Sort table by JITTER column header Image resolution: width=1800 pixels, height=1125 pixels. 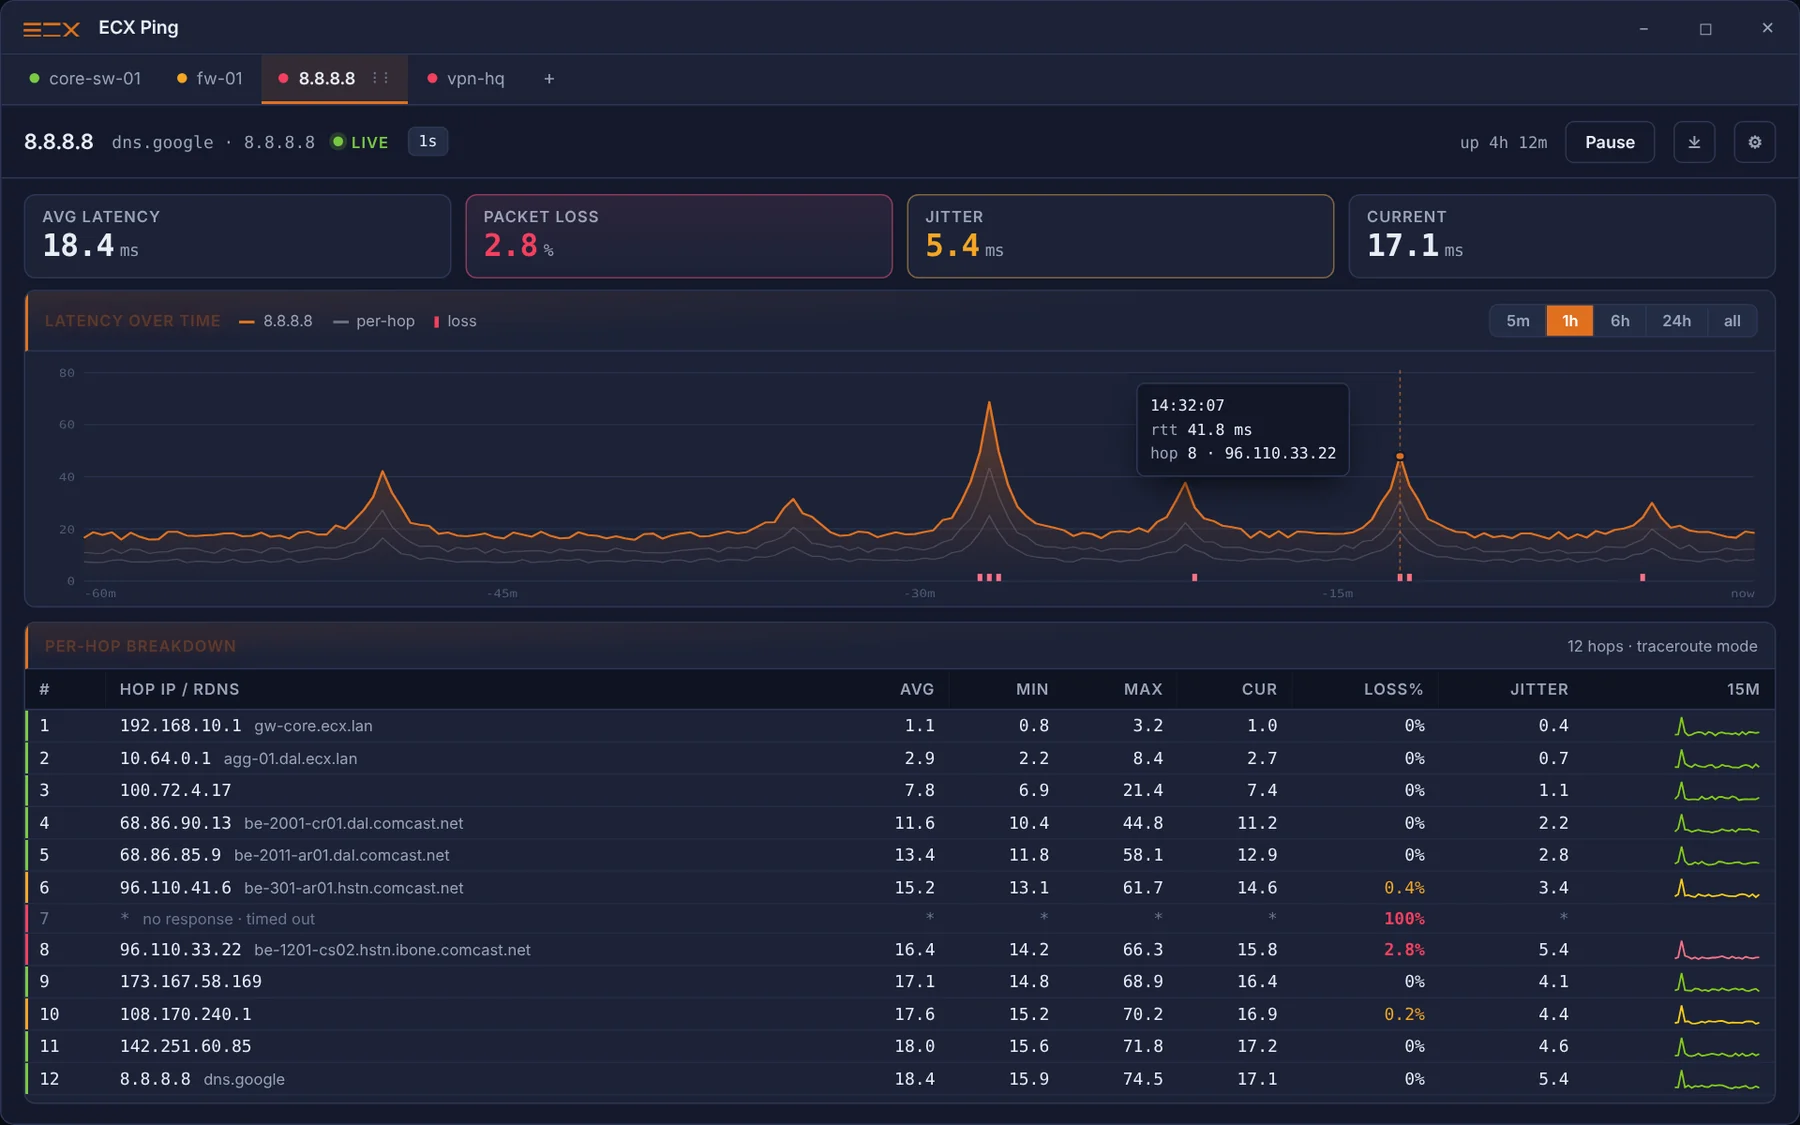point(1539,690)
